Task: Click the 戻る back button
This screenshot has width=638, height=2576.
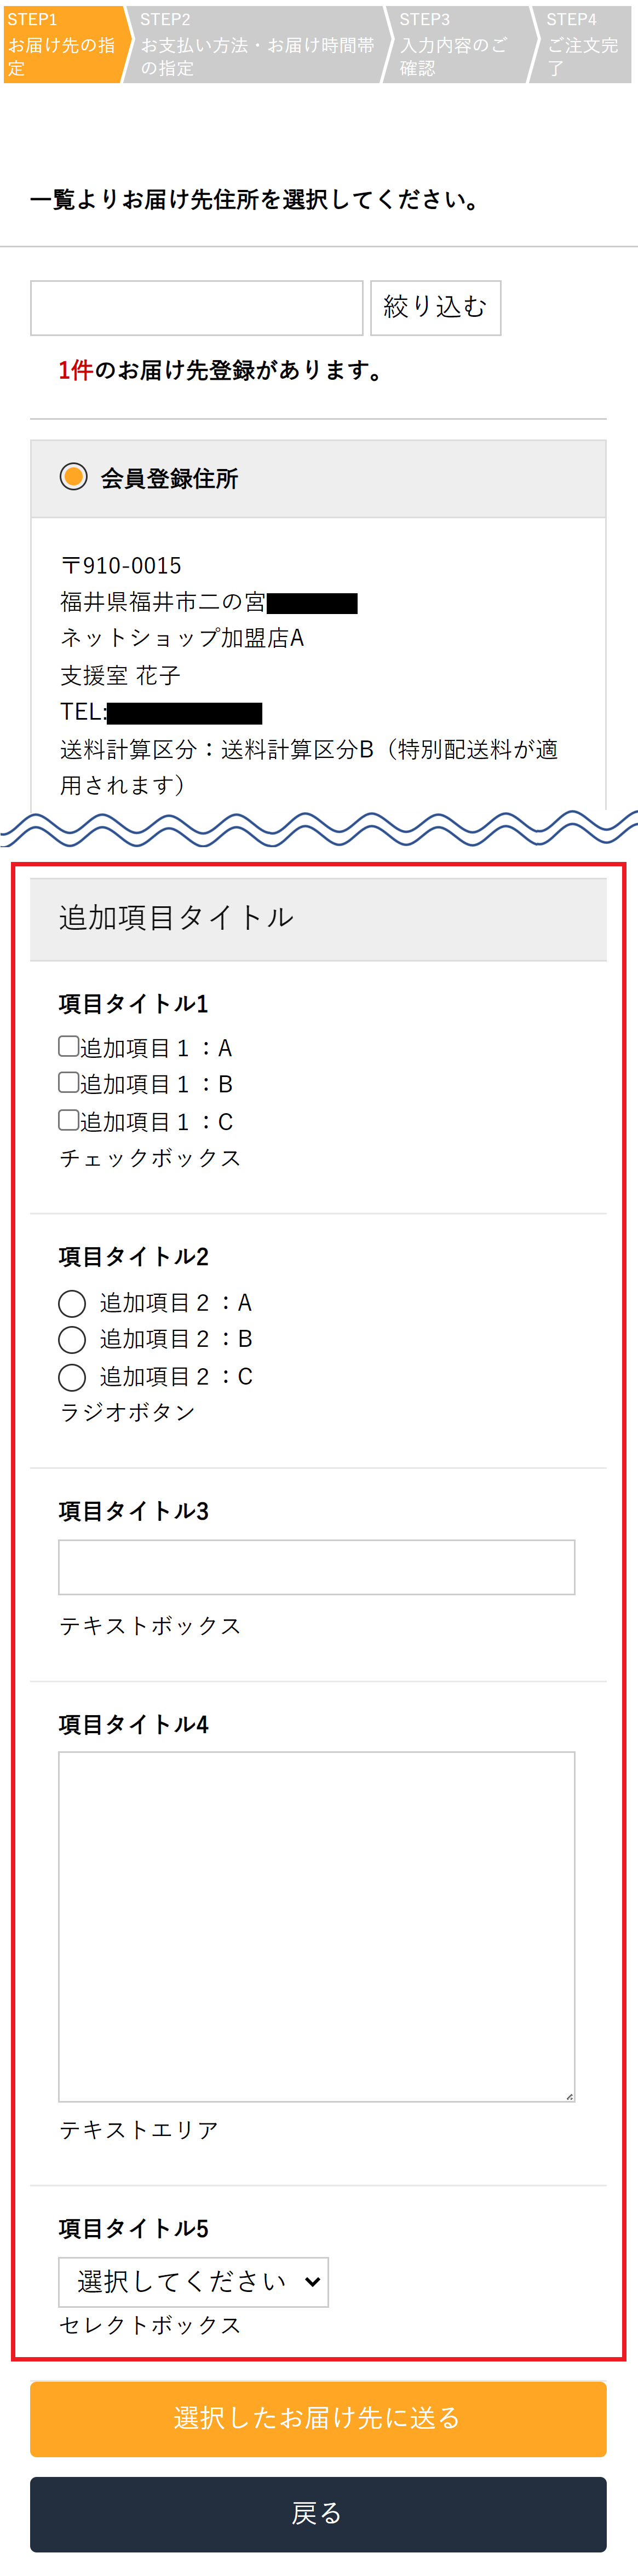Action: (x=318, y=2513)
